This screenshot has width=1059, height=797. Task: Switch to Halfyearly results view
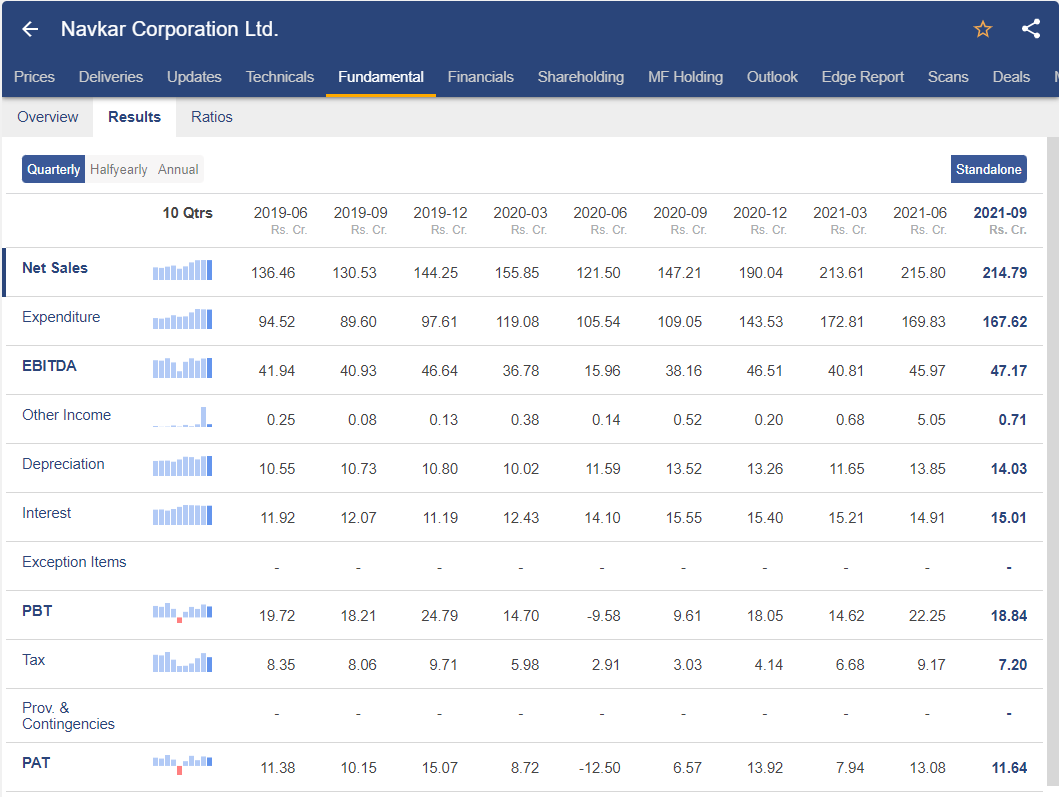119,169
